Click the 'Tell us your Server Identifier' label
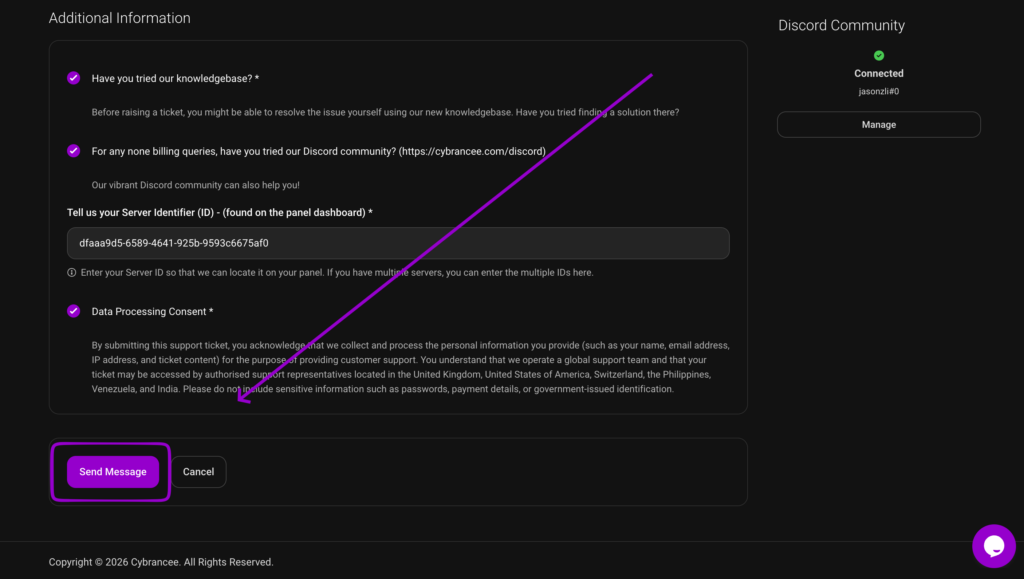The height and width of the screenshot is (579, 1024). click(x=219, y=213)
